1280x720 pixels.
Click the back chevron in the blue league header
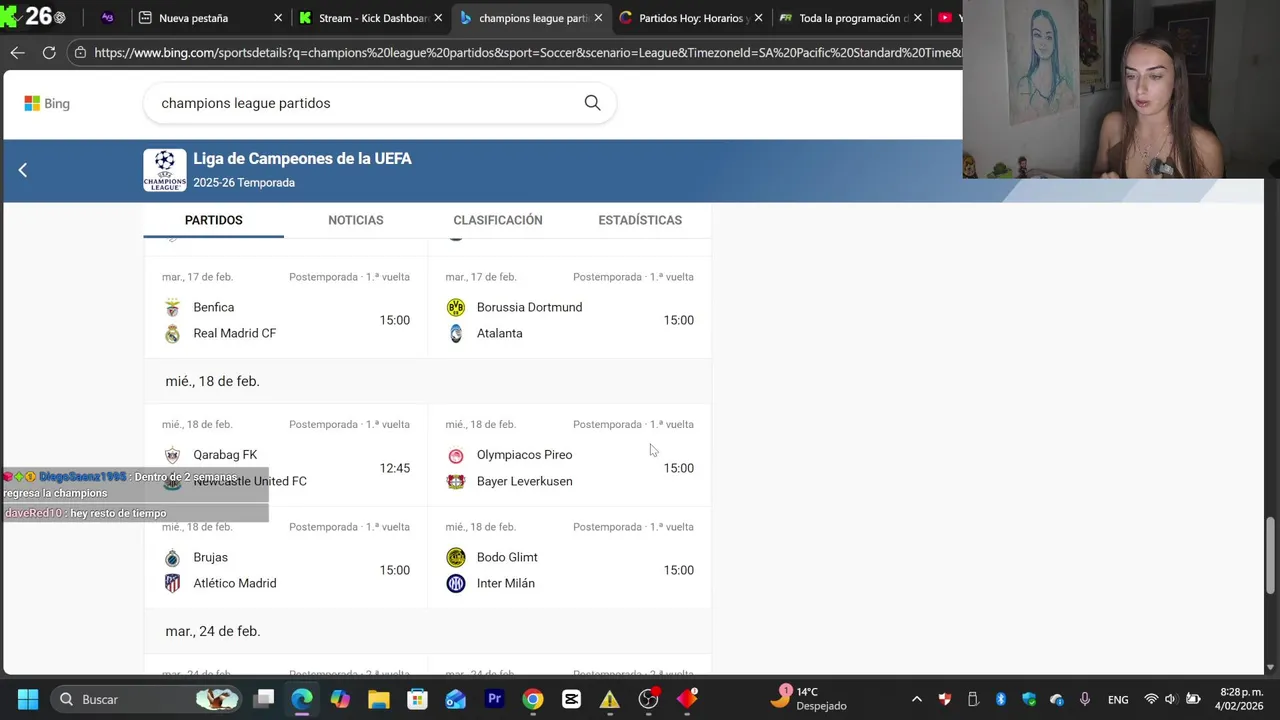[x=22, y=170]
